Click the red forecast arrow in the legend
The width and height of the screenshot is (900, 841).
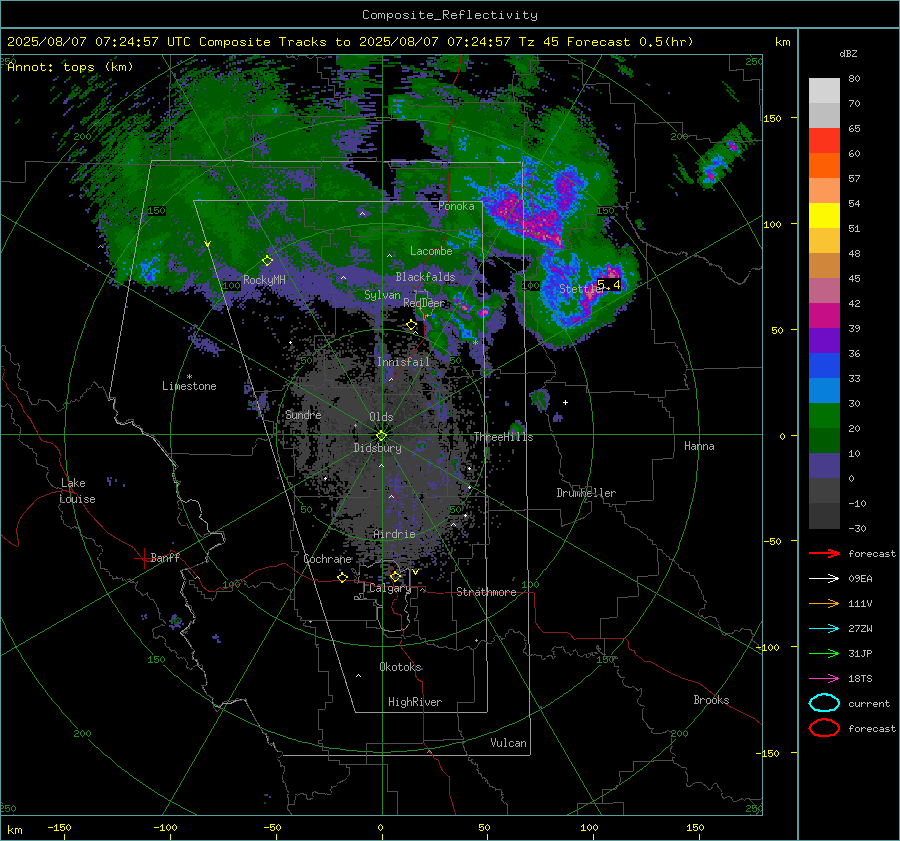point(824,553)
